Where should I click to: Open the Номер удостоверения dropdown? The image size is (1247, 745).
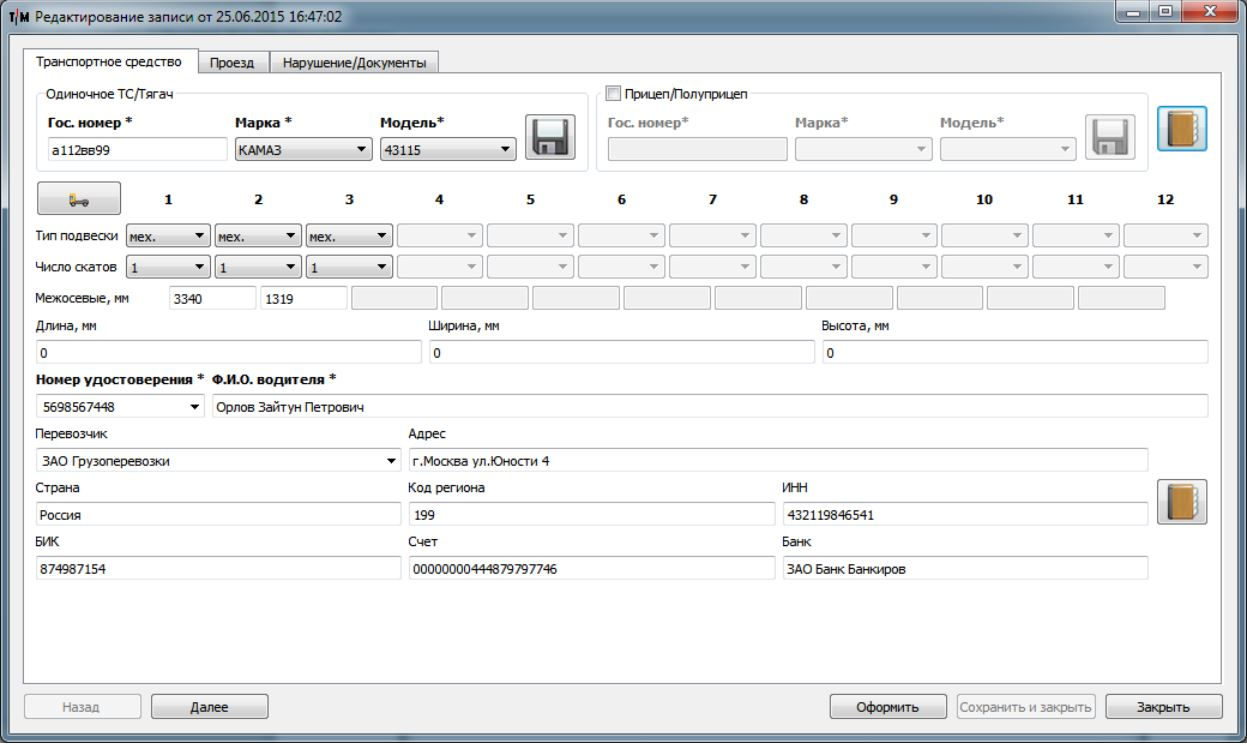119,407
